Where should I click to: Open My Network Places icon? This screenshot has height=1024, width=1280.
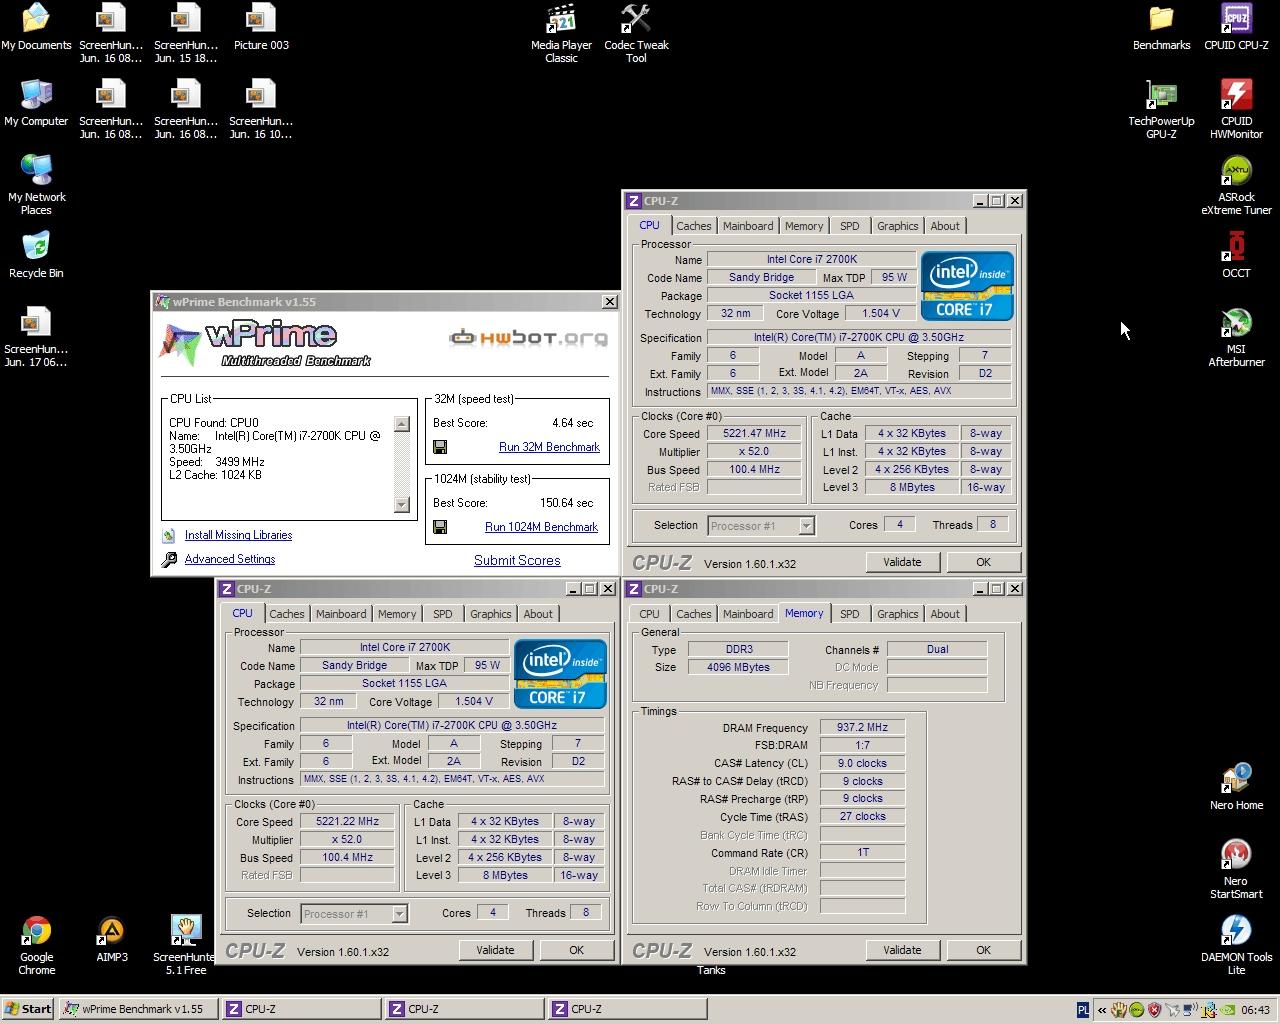click(x=36, y=186)
